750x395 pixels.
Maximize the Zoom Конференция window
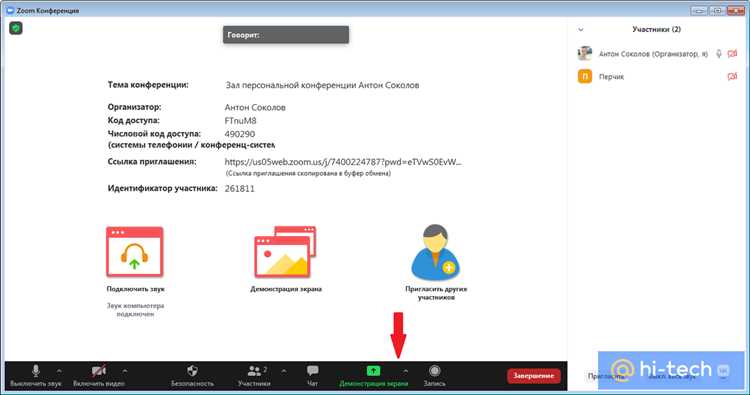[717, 11]
